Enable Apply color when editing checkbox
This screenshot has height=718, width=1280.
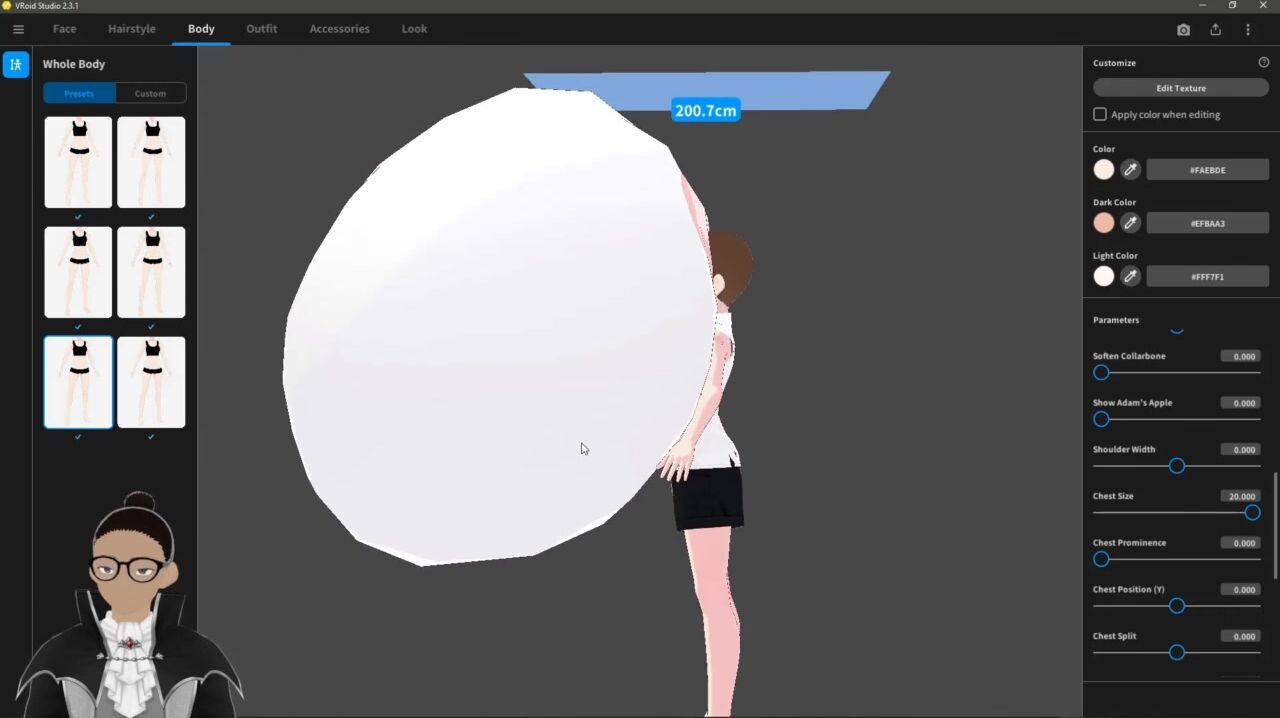pyautogui.click(x=1100, y=115)
